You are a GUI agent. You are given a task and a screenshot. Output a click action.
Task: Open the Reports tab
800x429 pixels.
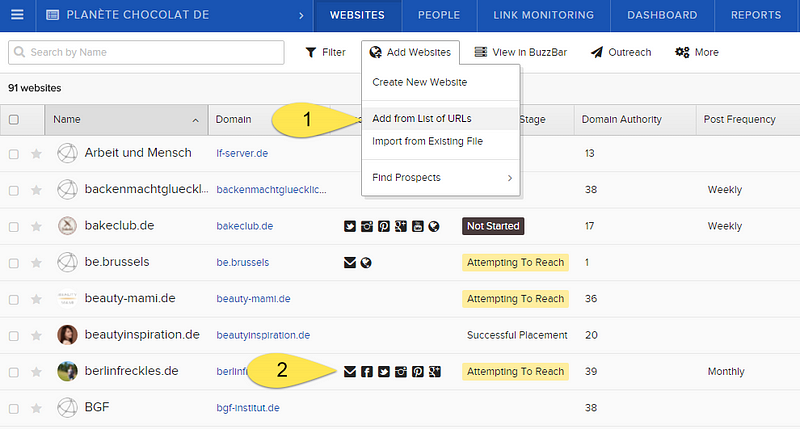pyautogui.click(x=756, y=15)
